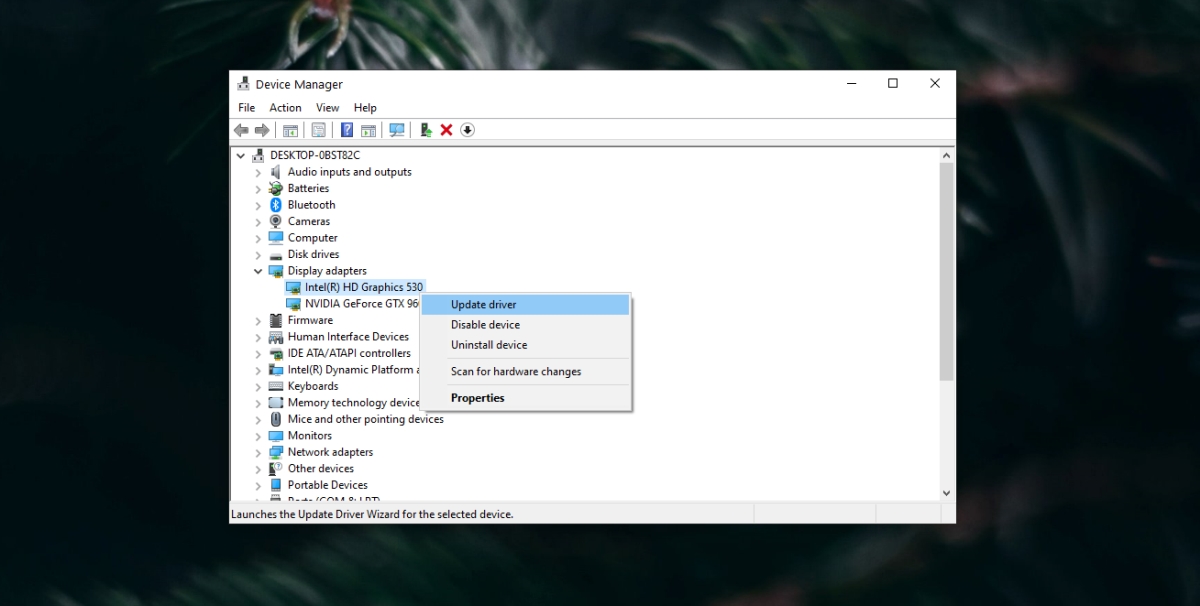
Task: Click the Monitors category icon
Action: pos(276,436)
